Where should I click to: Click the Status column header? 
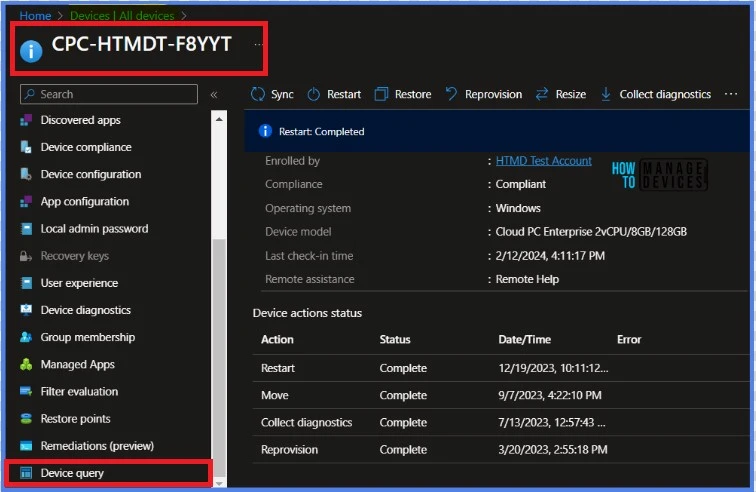[x=395, y=340]
